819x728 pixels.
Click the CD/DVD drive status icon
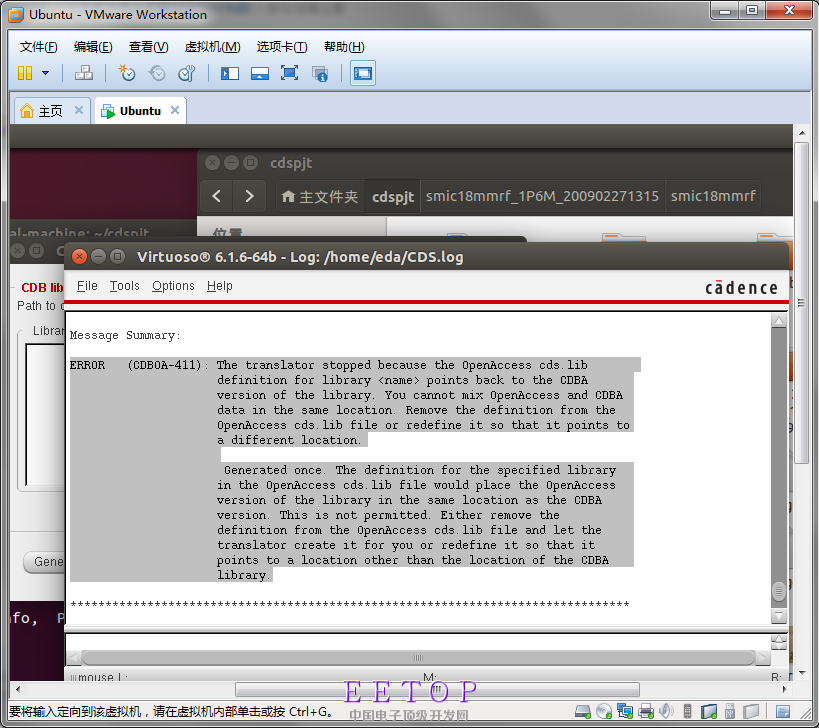604,711
